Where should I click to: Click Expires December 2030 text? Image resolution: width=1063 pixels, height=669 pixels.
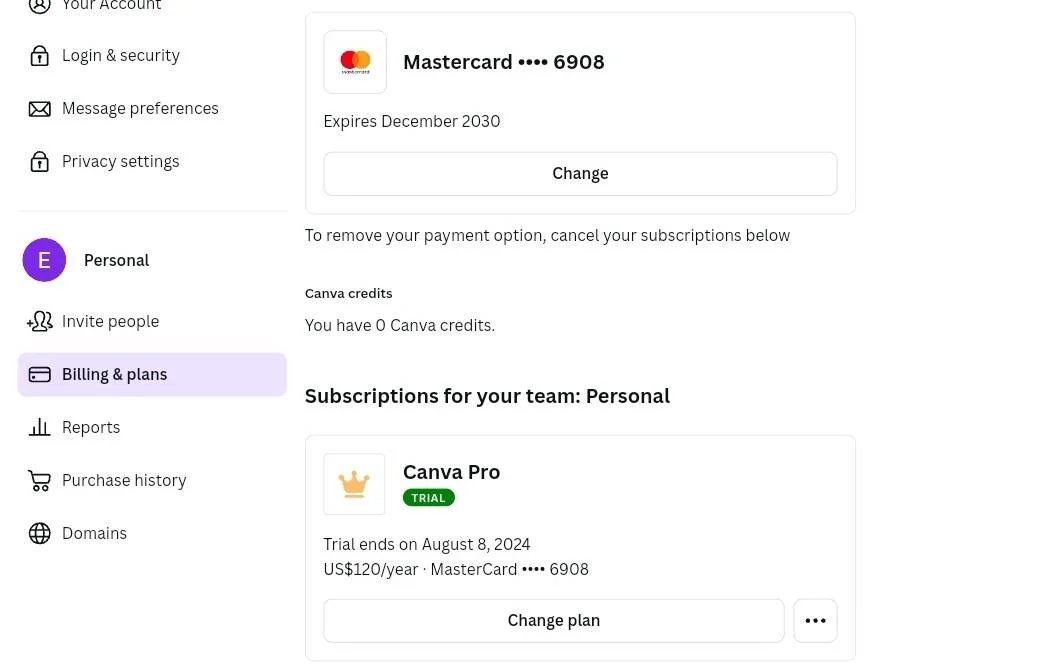(412, 121)
